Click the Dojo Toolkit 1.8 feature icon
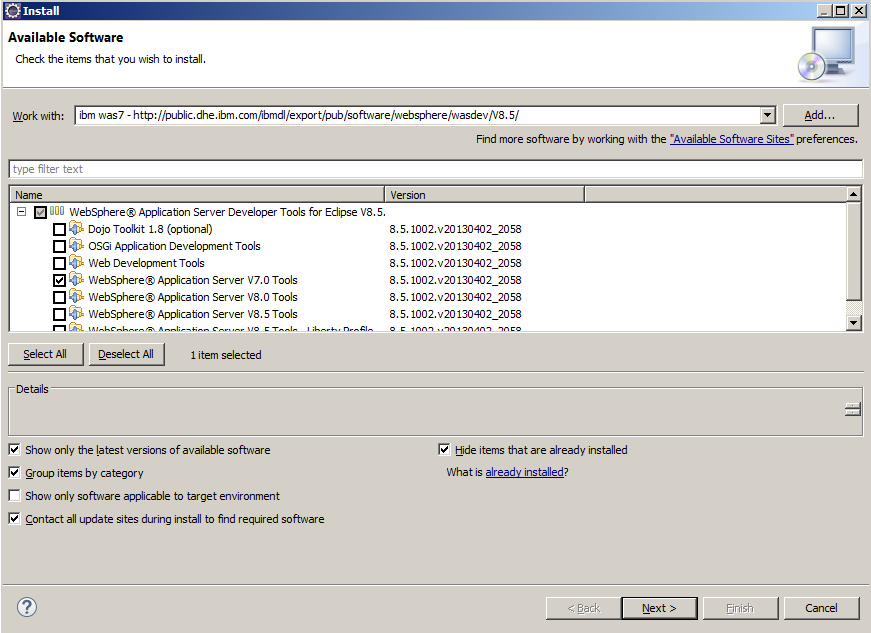This screenshot has width=871, height=633. (x=77, y=229)
